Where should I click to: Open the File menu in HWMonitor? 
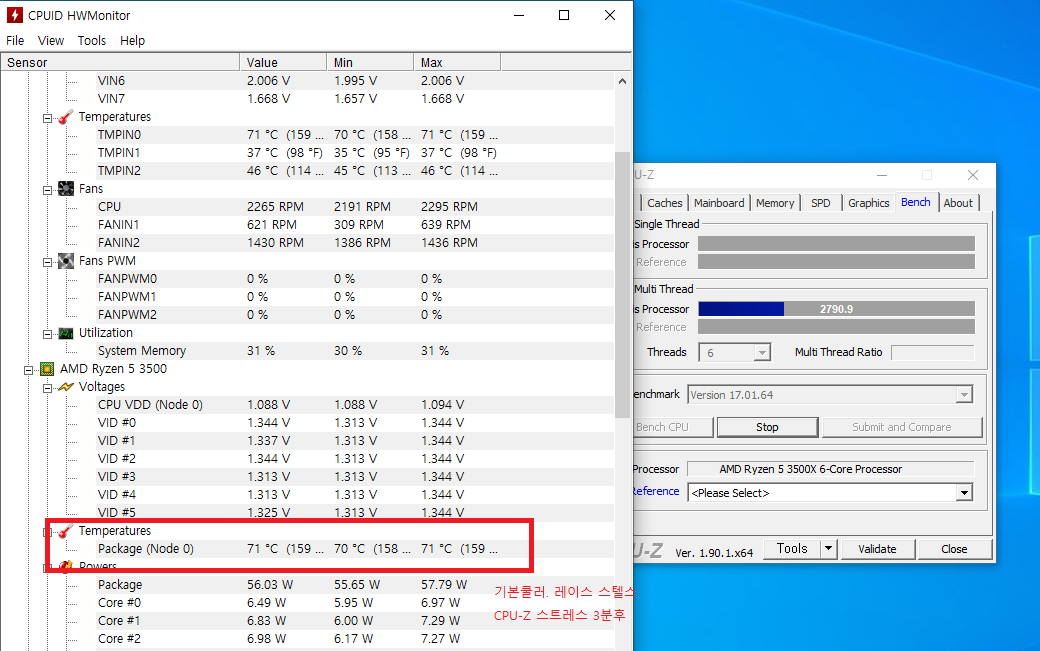click(x=15, y=40)
